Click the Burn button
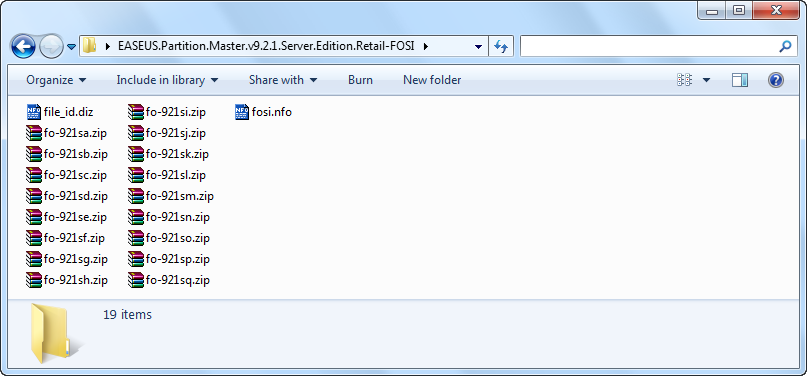 [360, 80]
